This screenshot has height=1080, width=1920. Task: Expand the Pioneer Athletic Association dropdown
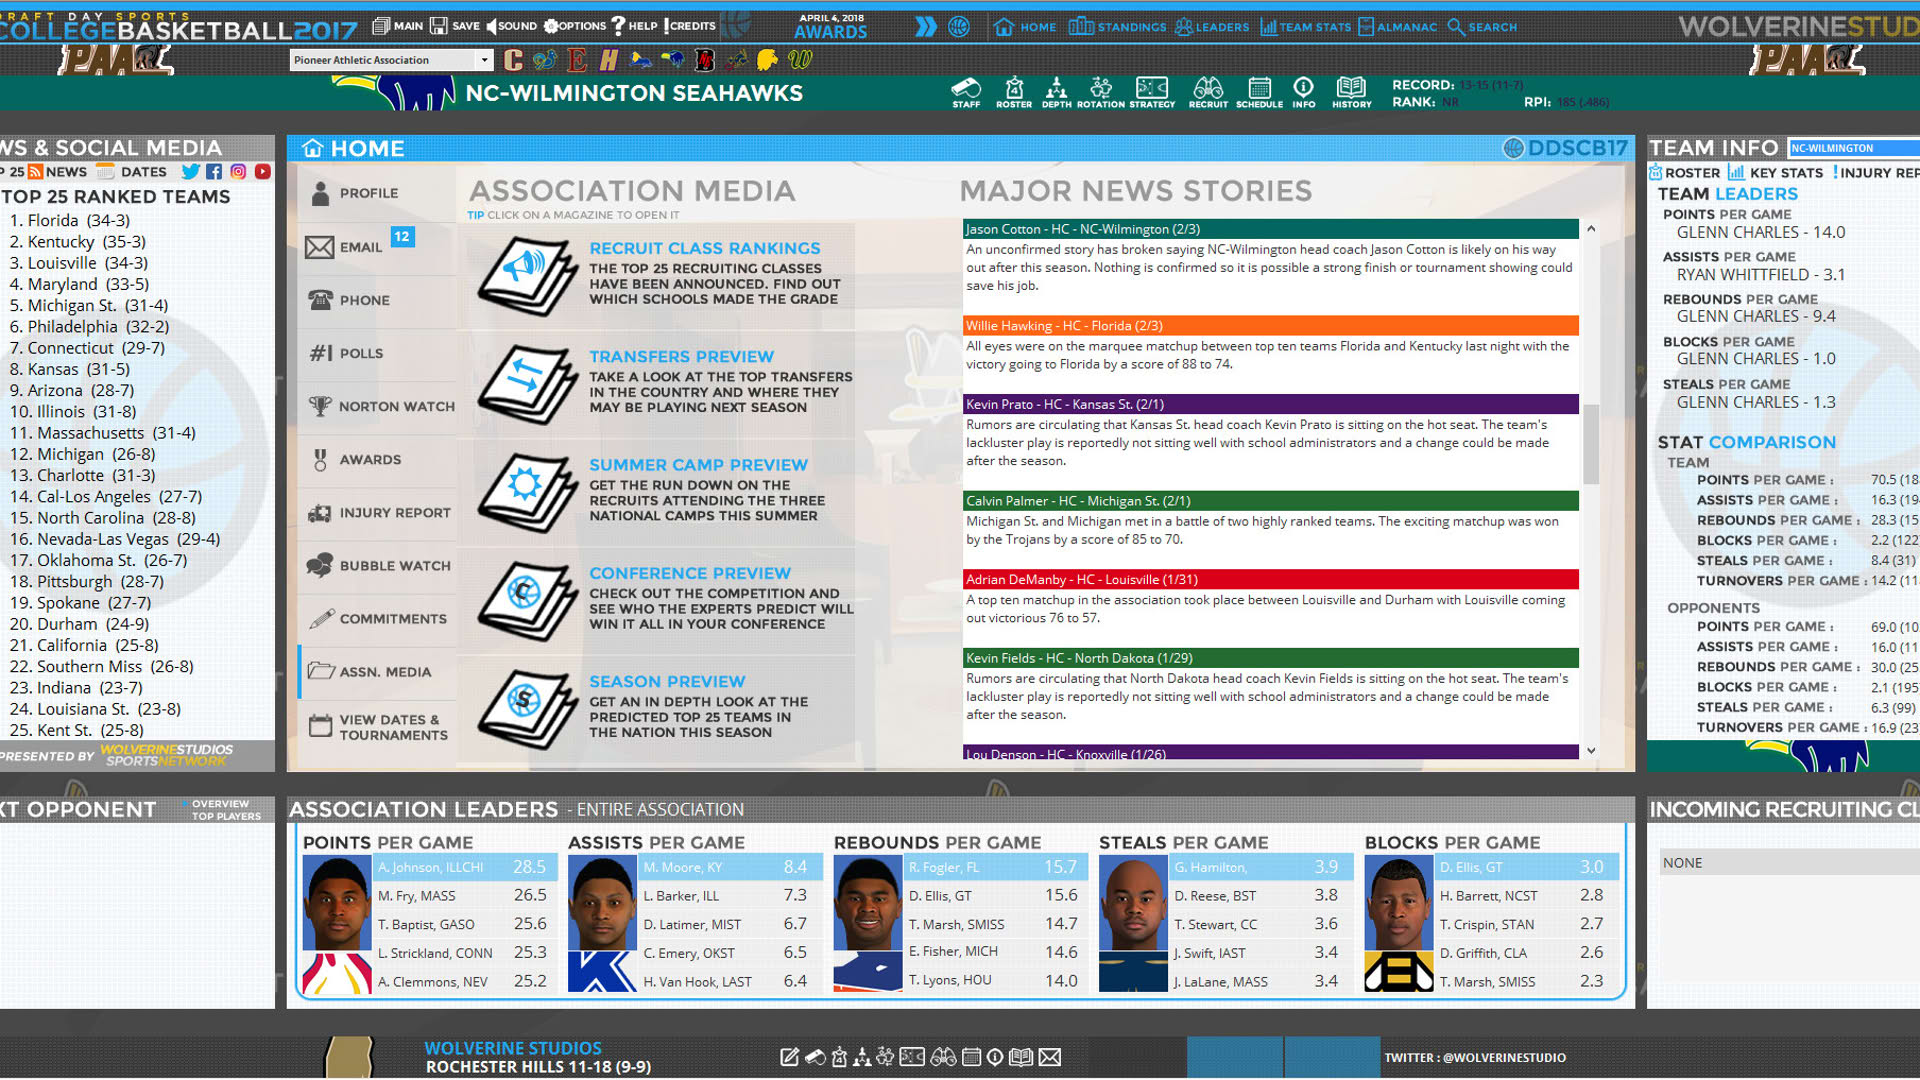point(484,60)
